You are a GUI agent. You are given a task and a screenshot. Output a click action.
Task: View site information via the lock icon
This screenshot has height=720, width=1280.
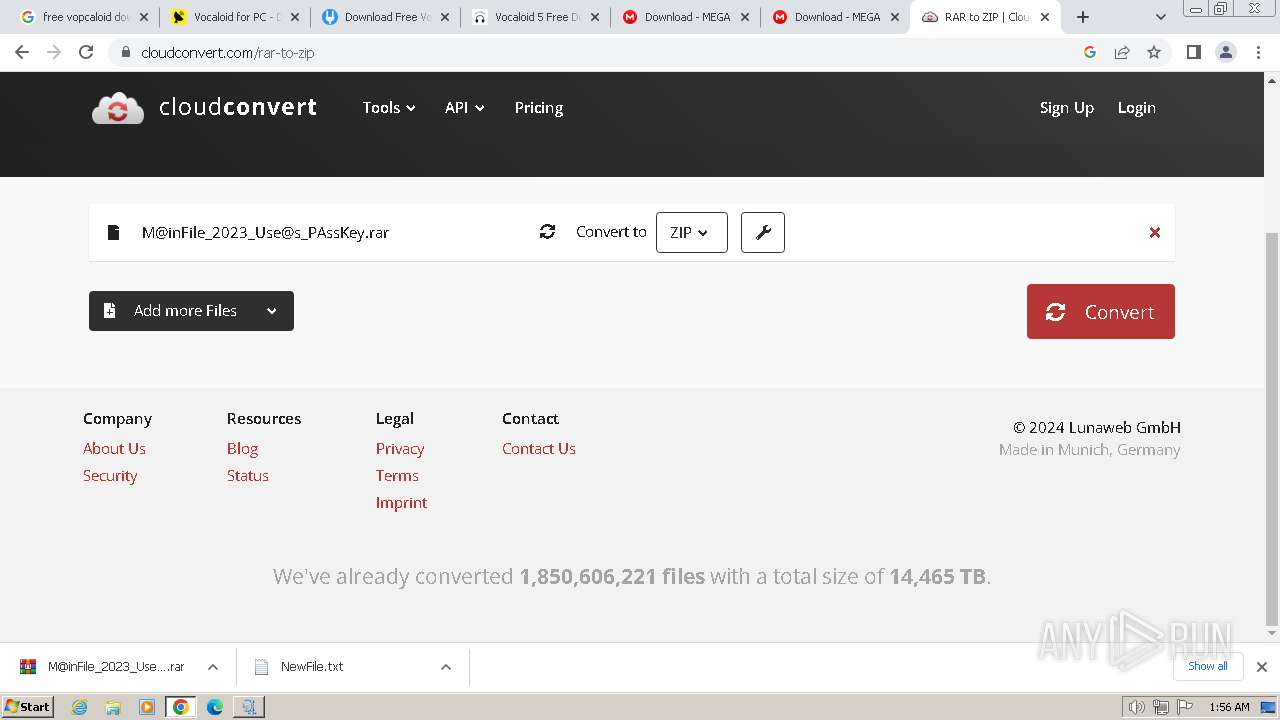click(x=125, y=52)
